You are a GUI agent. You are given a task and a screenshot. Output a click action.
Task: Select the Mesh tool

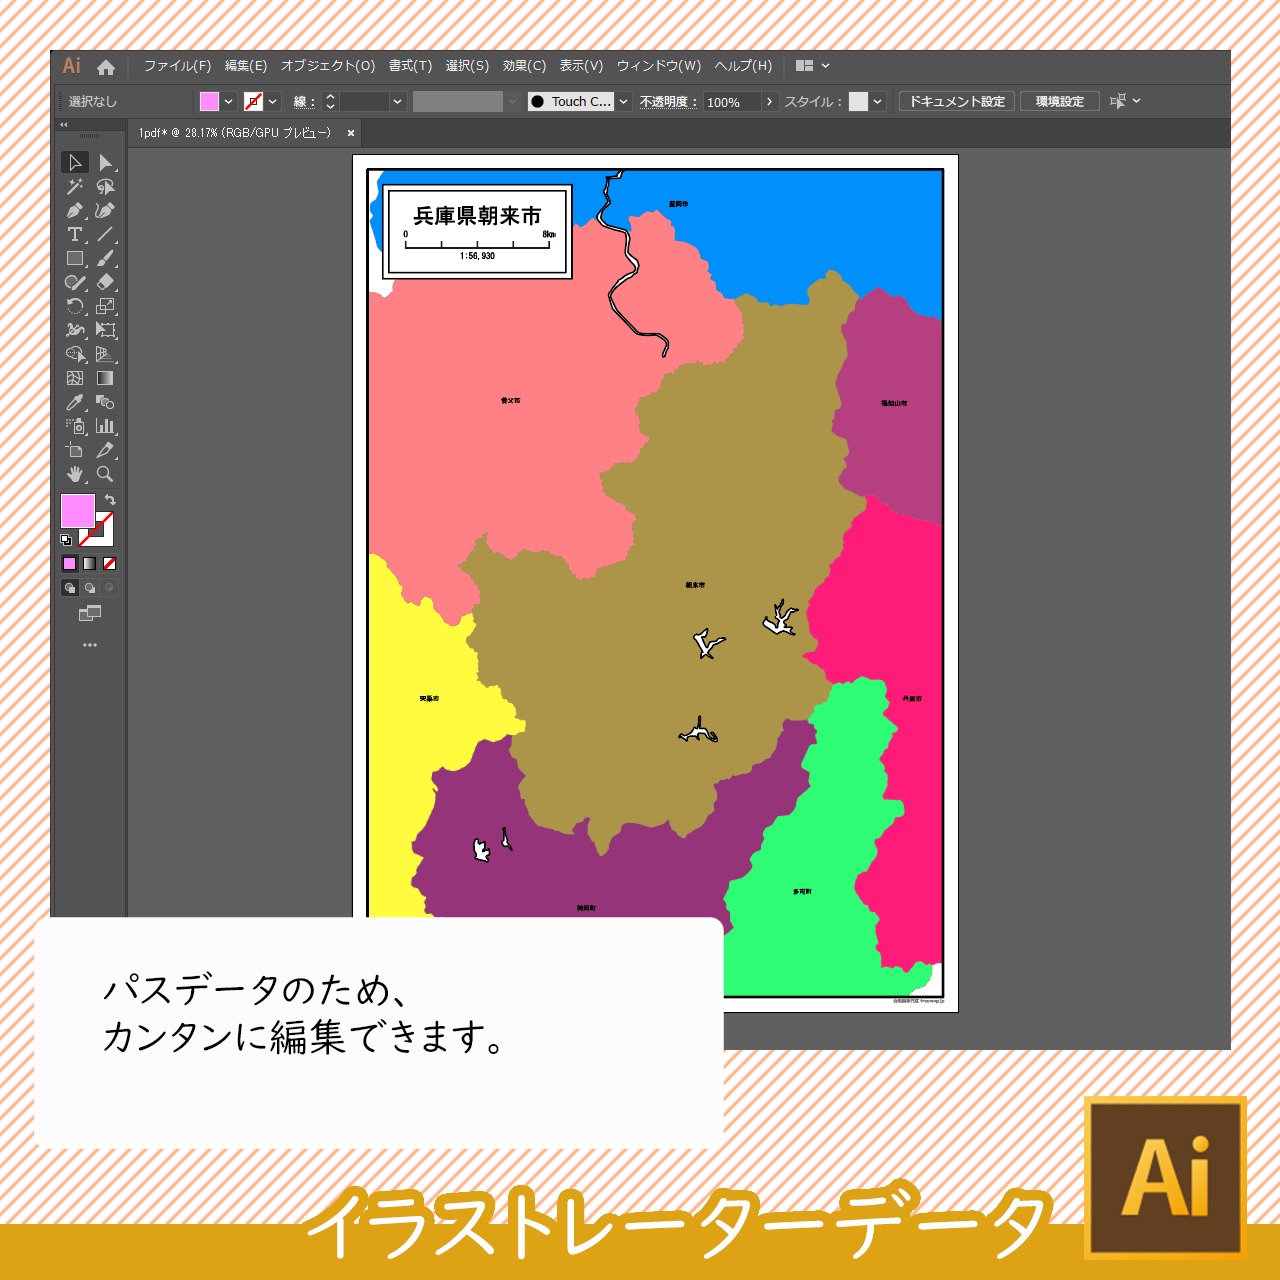click(x=75, y=378)
